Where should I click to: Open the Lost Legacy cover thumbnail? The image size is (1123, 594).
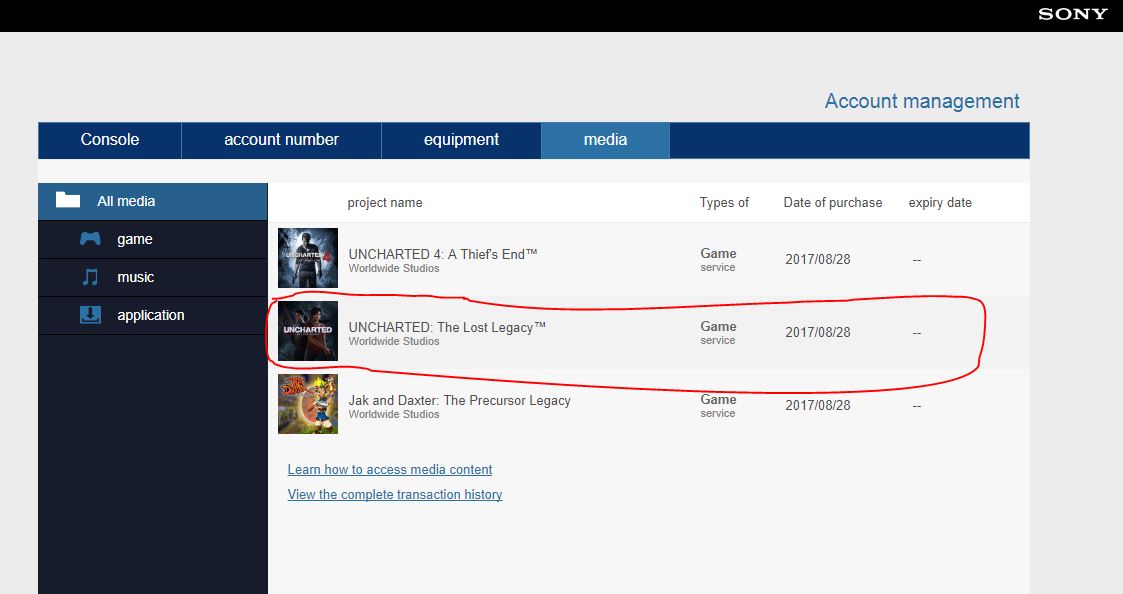(308, 331)
